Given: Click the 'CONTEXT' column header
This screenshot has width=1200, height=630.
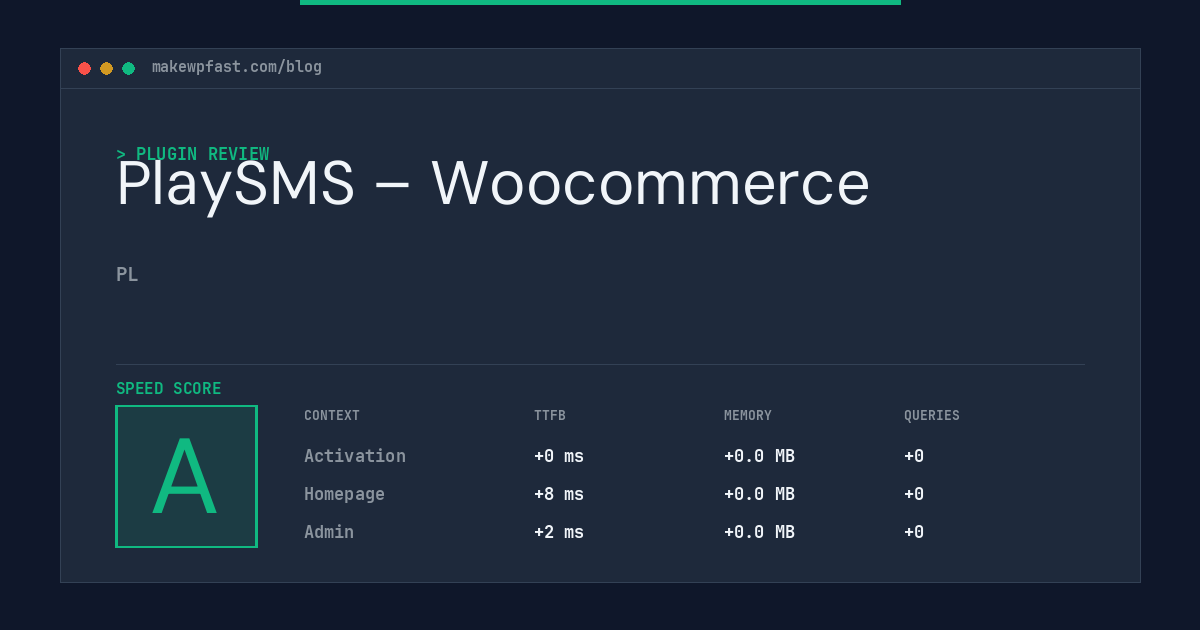Looking at the screenshot, I should 332,416.
